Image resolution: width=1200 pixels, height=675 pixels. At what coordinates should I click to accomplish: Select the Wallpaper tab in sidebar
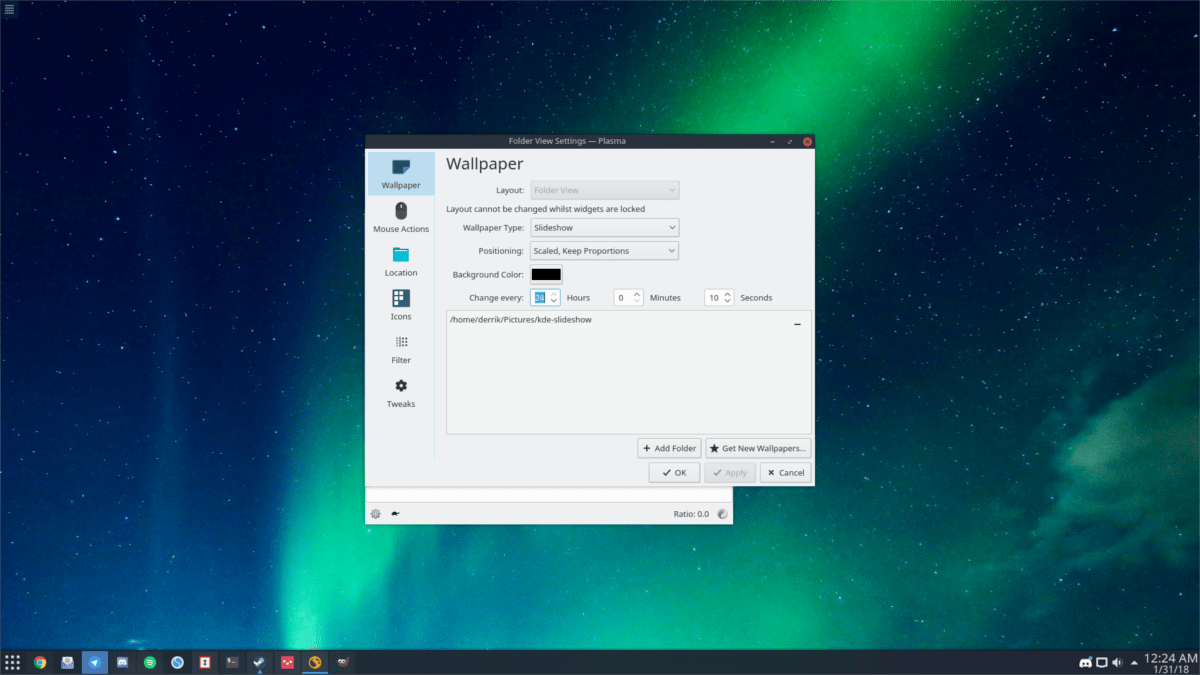click(x=400, y=173)
